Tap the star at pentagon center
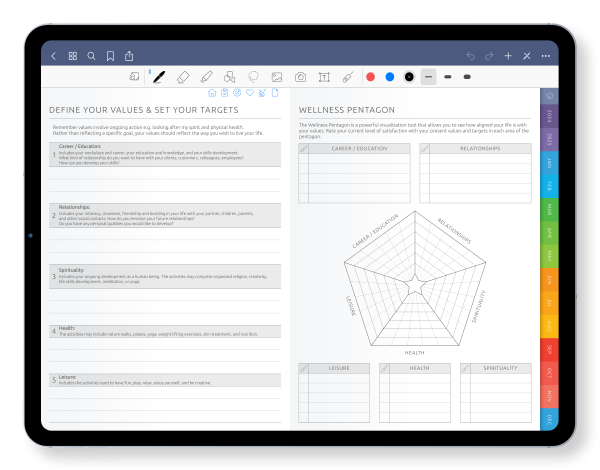This screenshot has height=470, width=600. pos(415,285)
